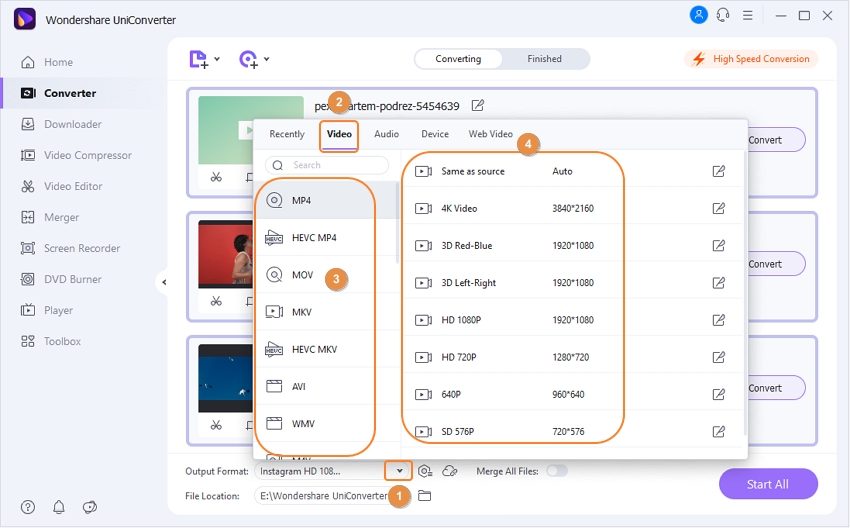Image resolution: width=850 pixels, height=528 pixels.
Task: Trim the third video with scissors
Action: (216, 425)
